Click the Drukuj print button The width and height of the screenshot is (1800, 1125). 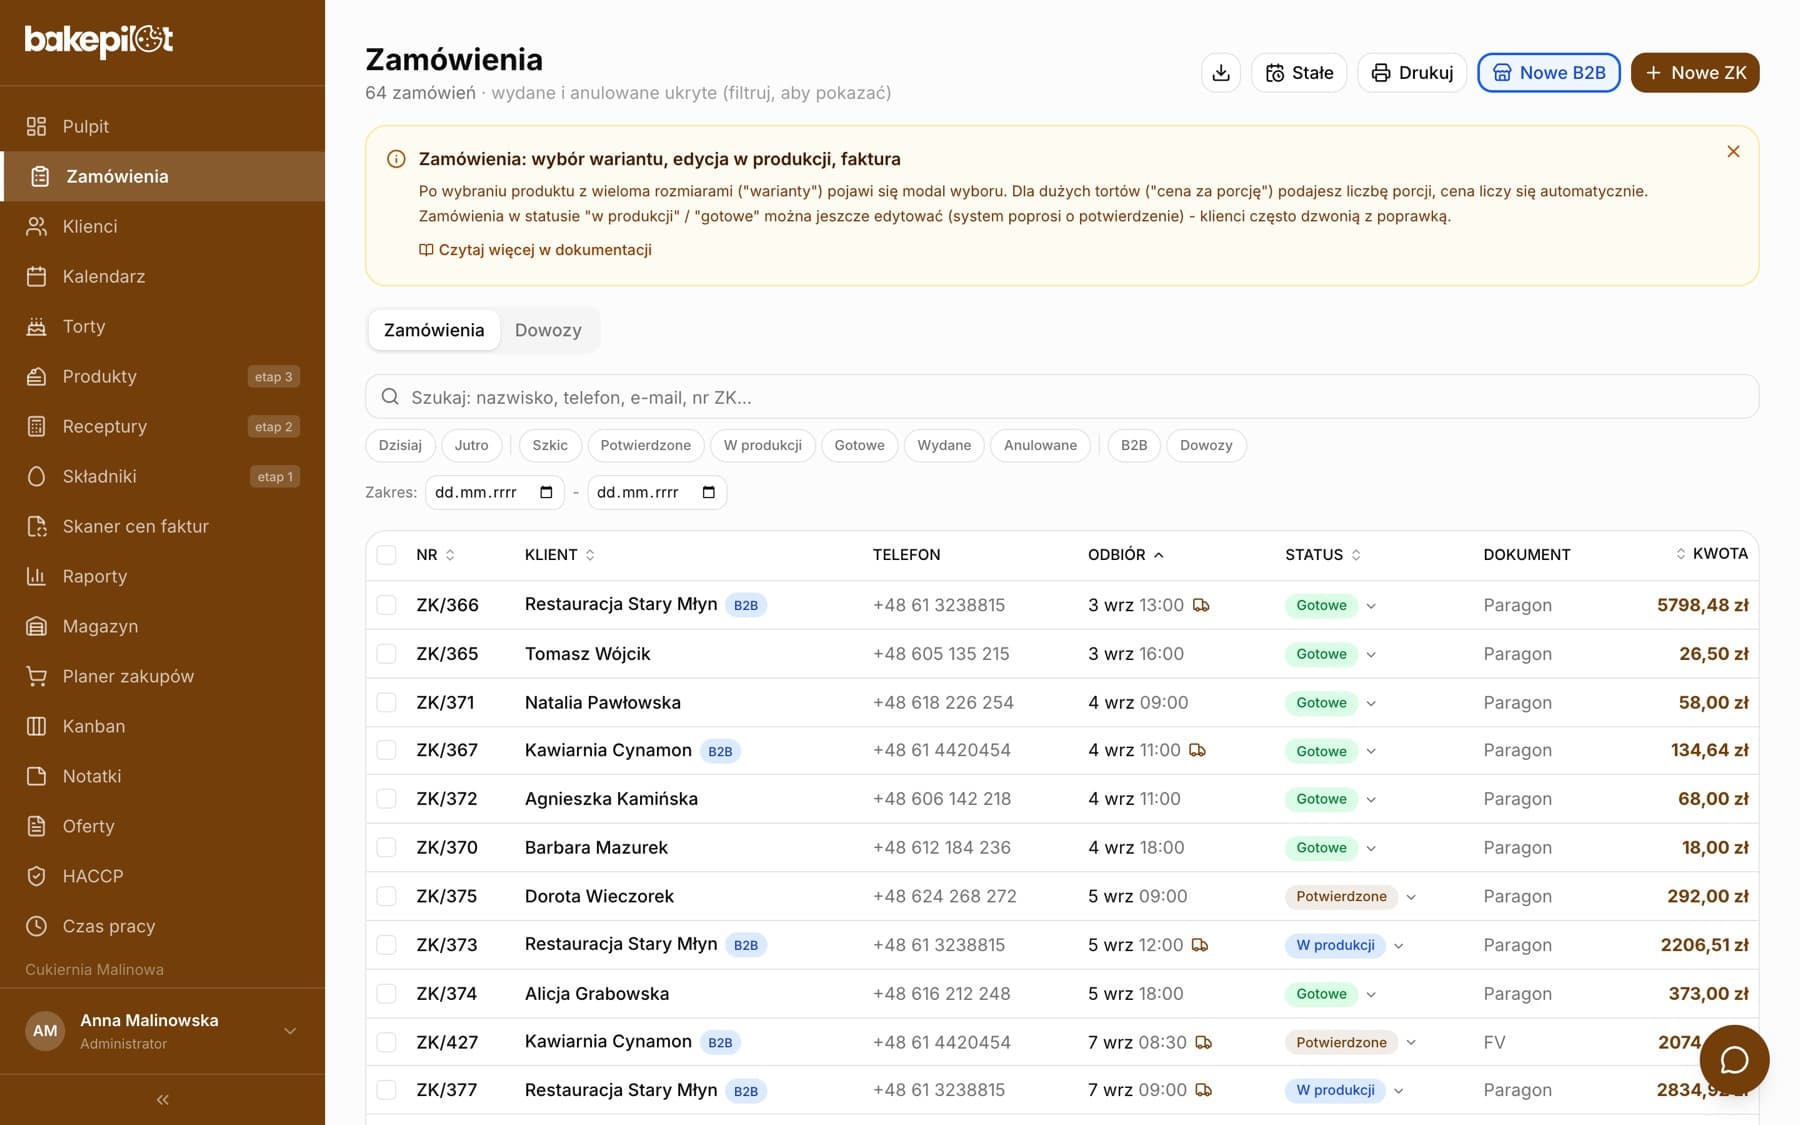tap(1412, 73)
